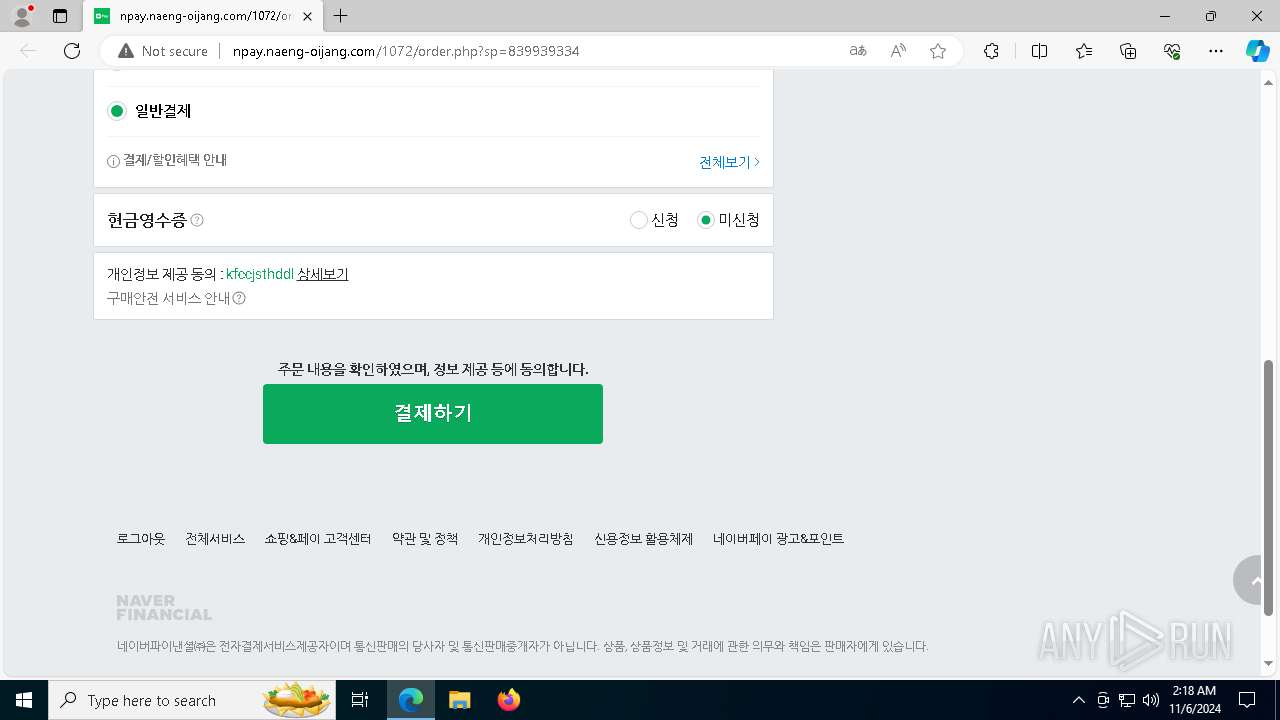Screen dimensions: 1280x720
Task: Open the notification center icon
Action: [x=1247, y=700]
